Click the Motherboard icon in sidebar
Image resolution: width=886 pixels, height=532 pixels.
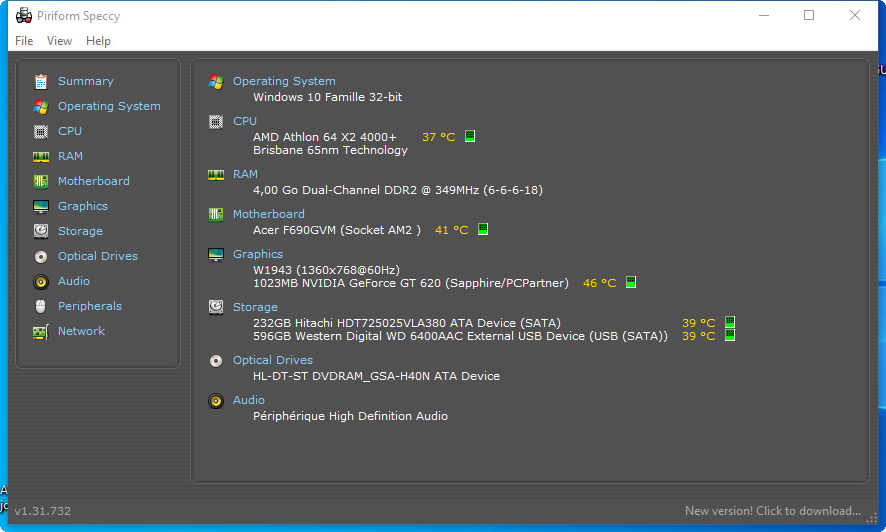(41, 181)
